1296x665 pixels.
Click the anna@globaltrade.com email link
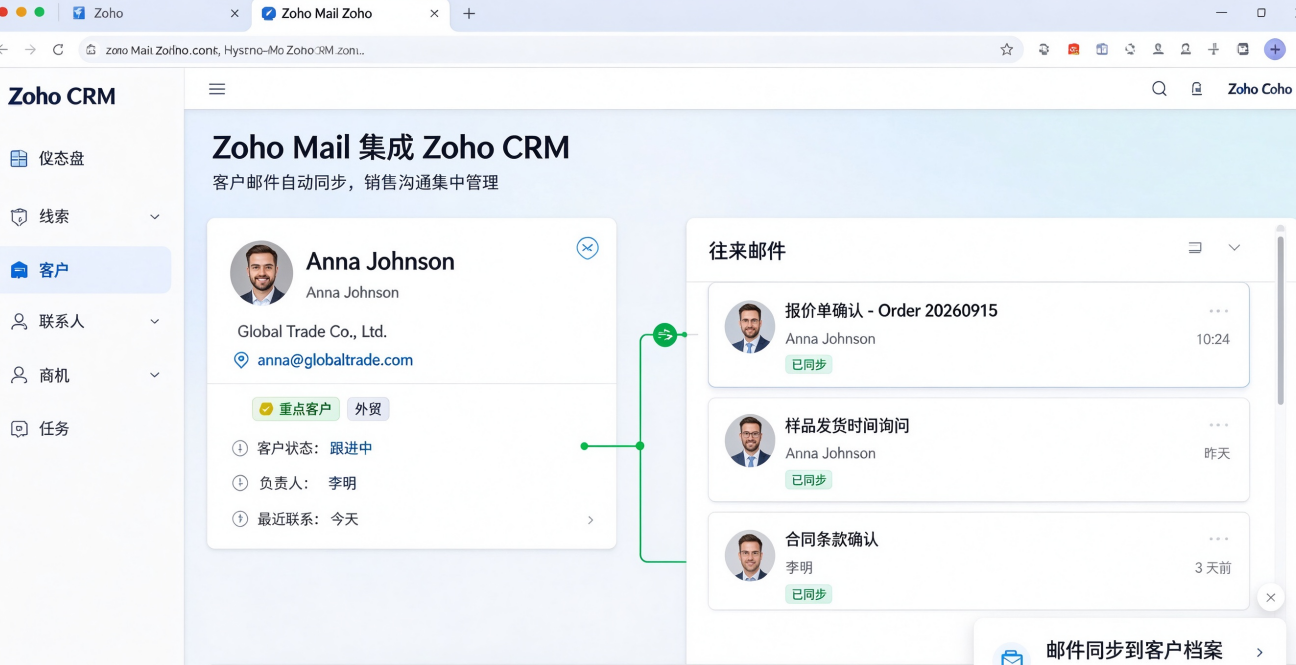(335, 360)
